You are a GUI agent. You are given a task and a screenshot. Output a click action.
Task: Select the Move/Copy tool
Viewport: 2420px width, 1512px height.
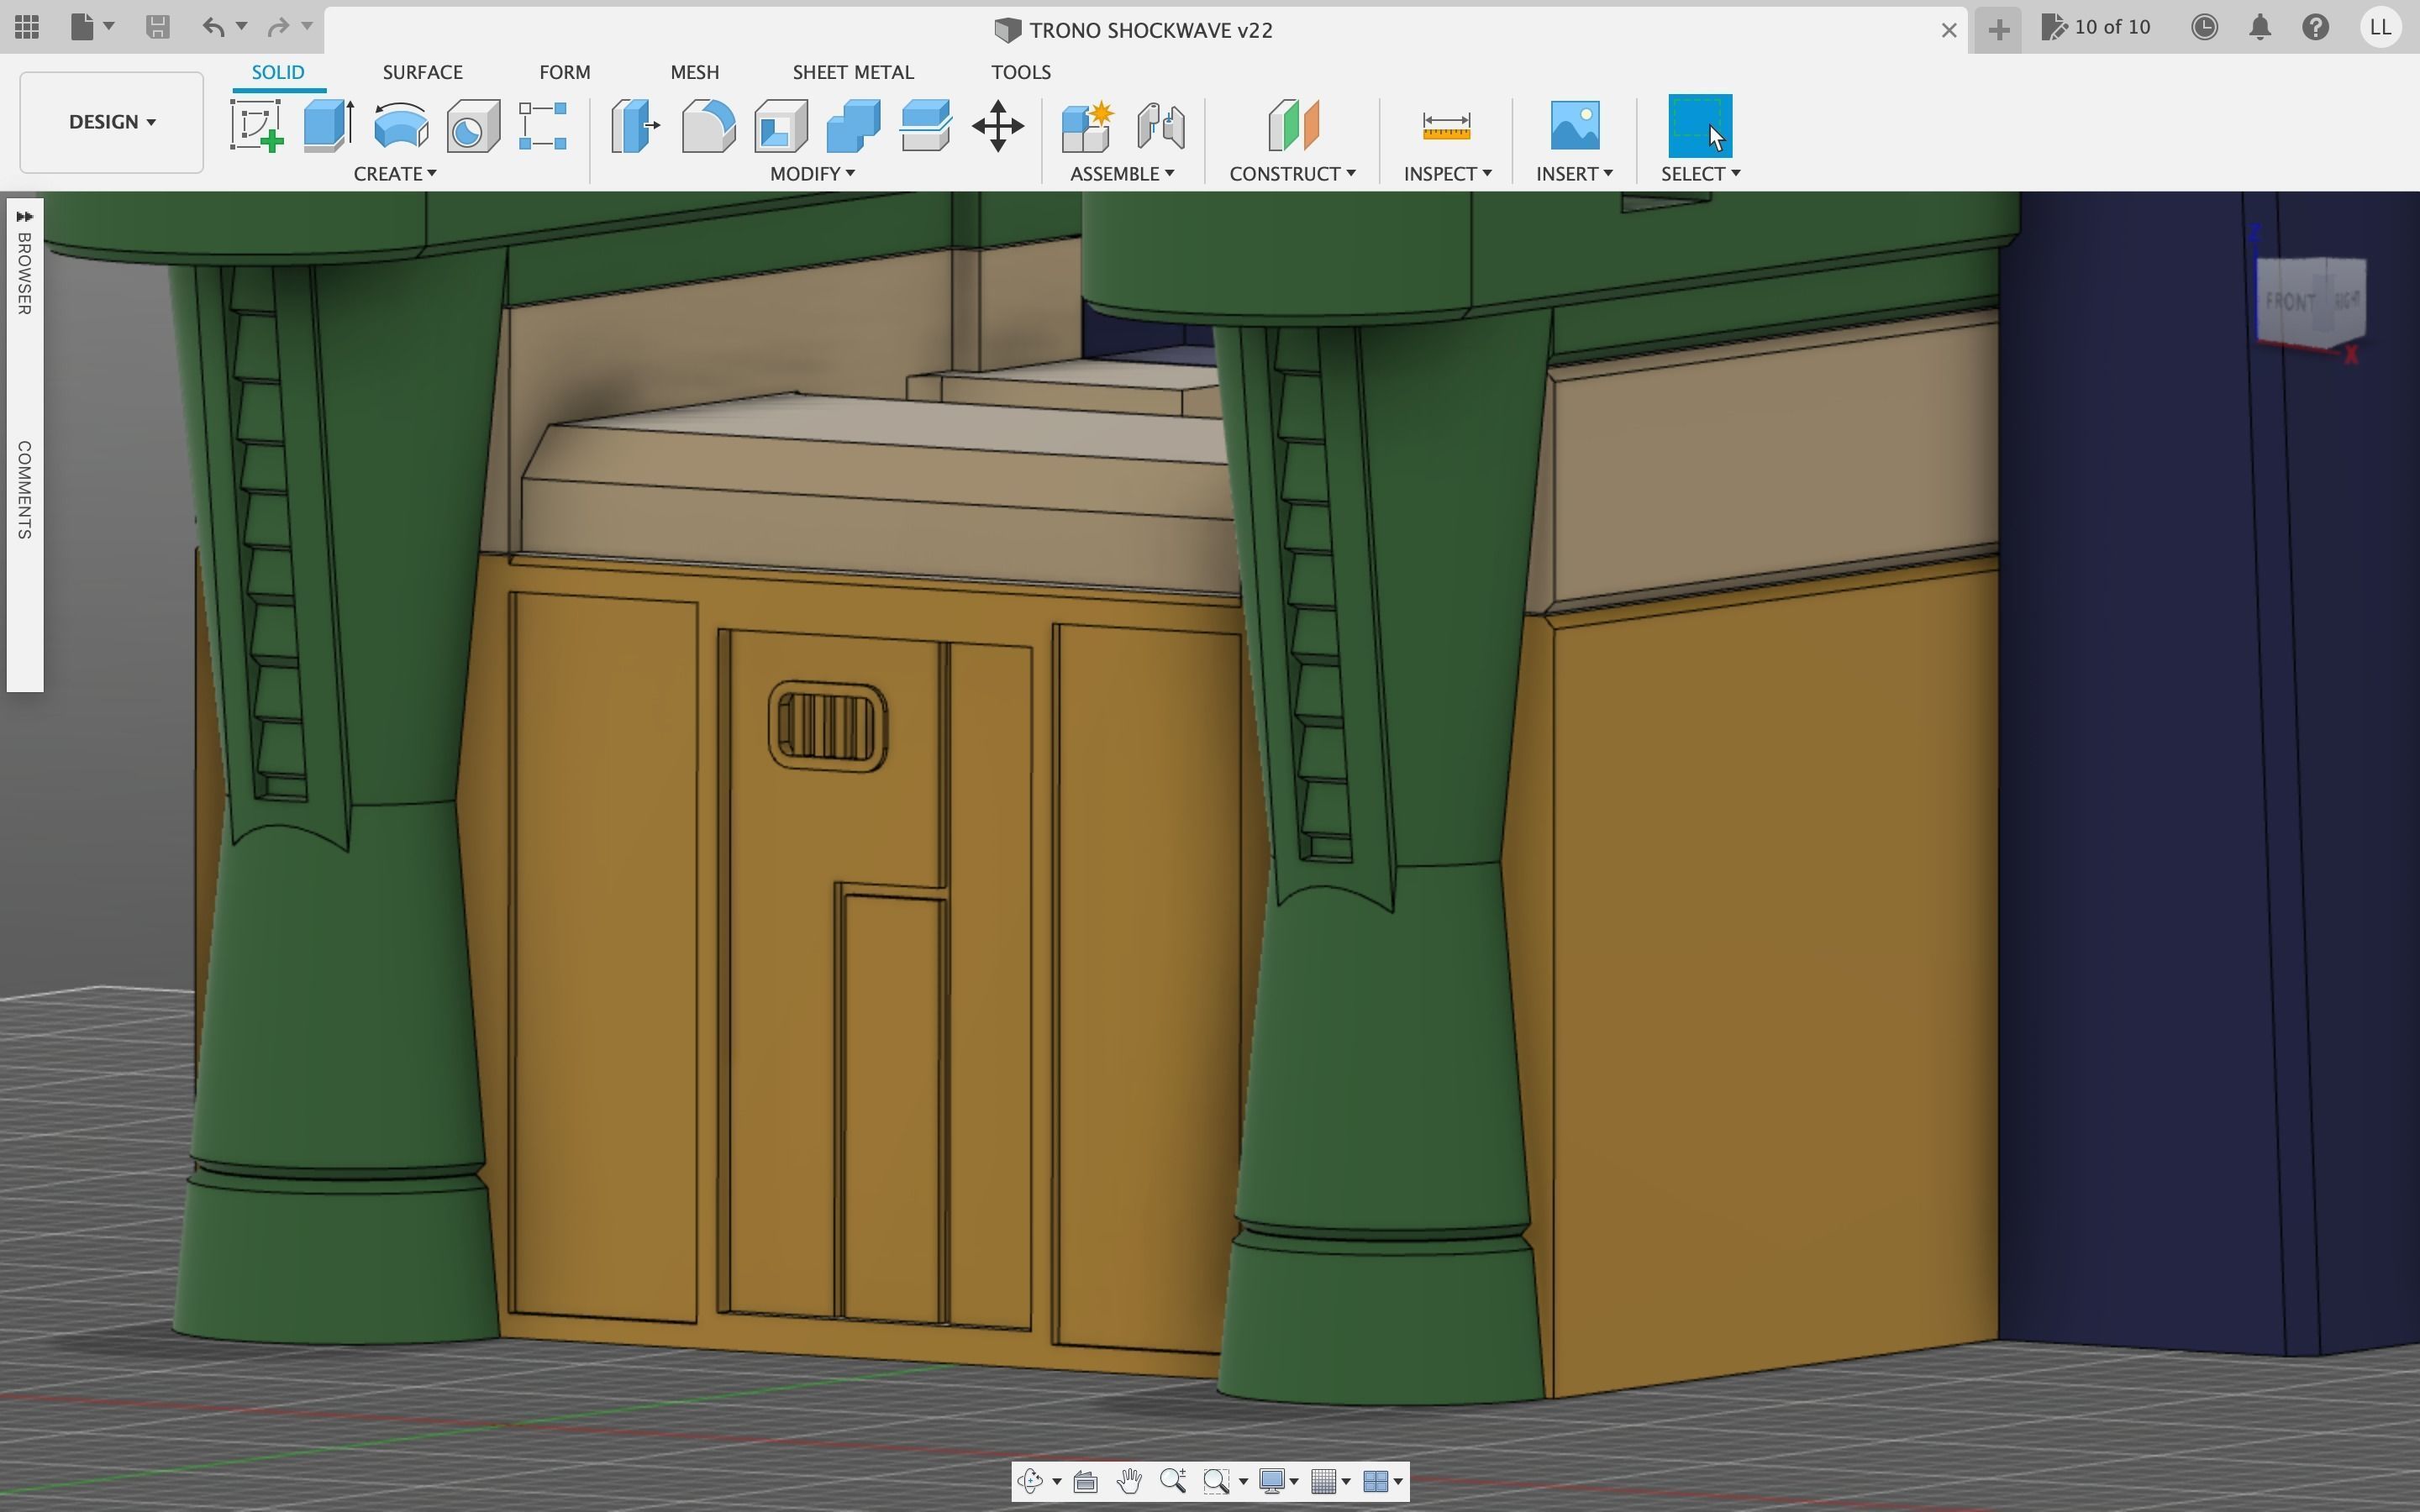(x=997, y=126)
